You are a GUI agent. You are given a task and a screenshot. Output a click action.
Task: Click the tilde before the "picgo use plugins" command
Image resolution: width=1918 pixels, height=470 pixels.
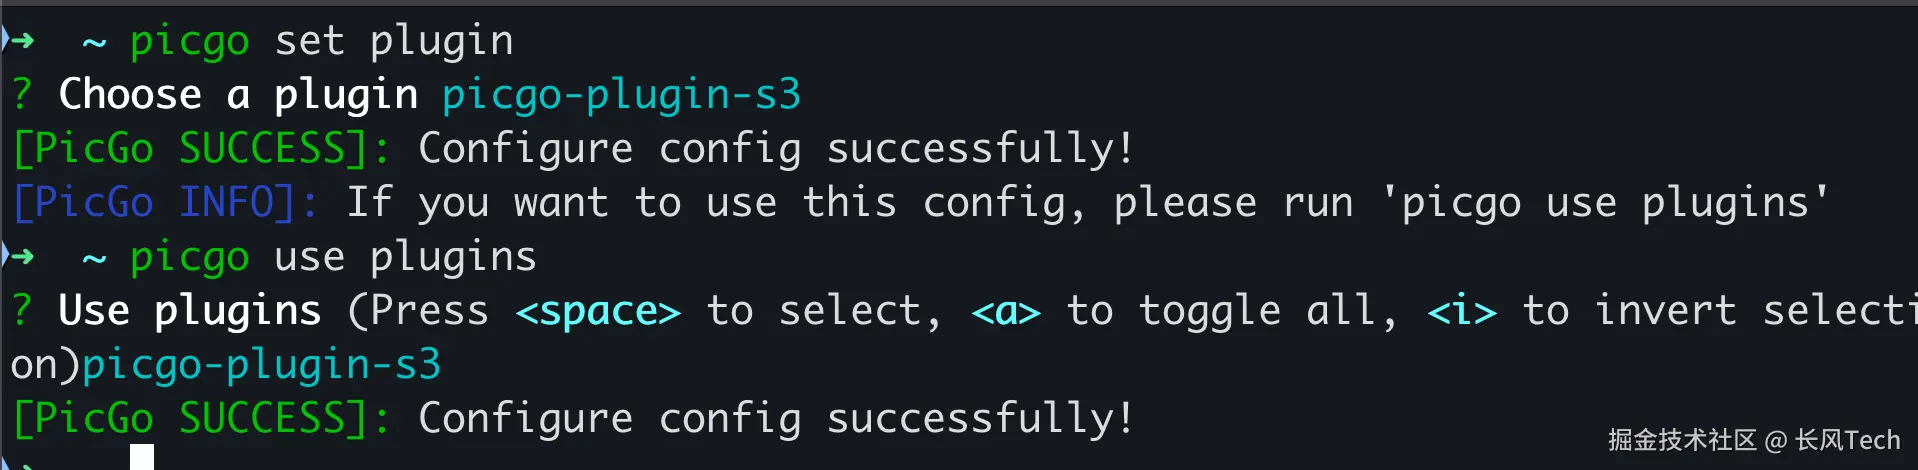point(94,259)
